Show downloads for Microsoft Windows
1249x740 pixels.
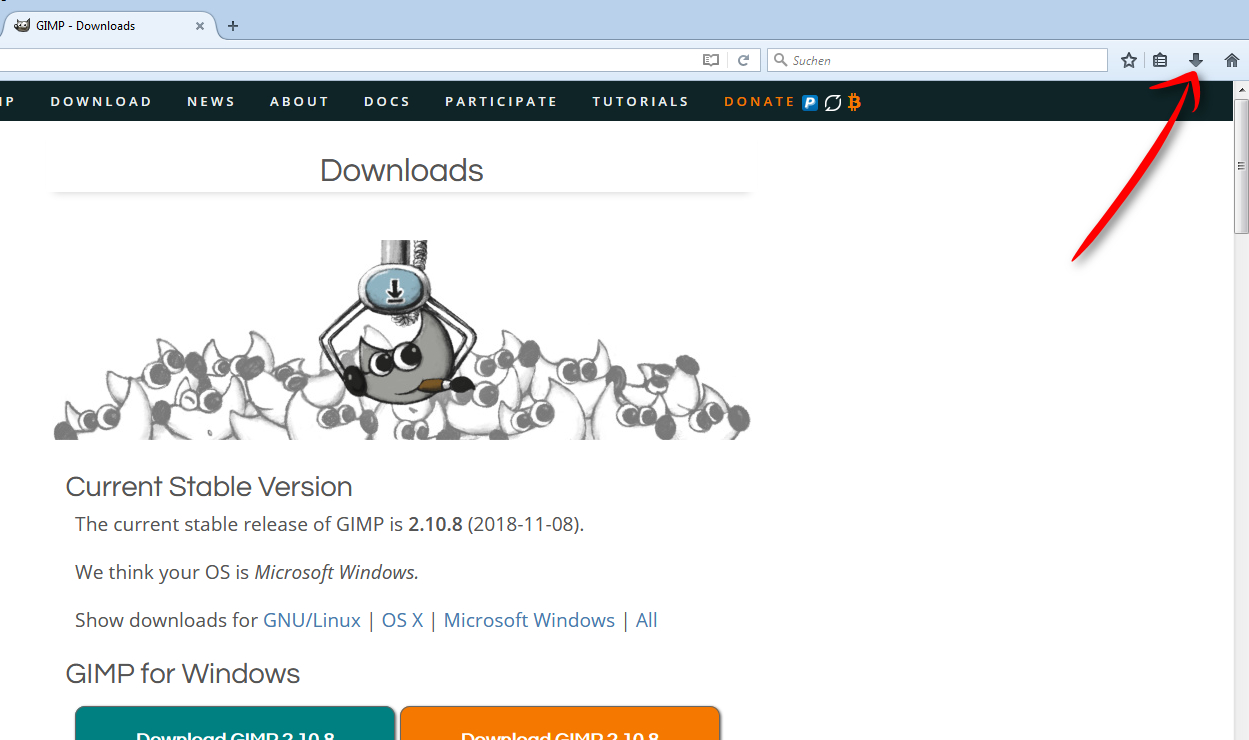tap(529, 620)
